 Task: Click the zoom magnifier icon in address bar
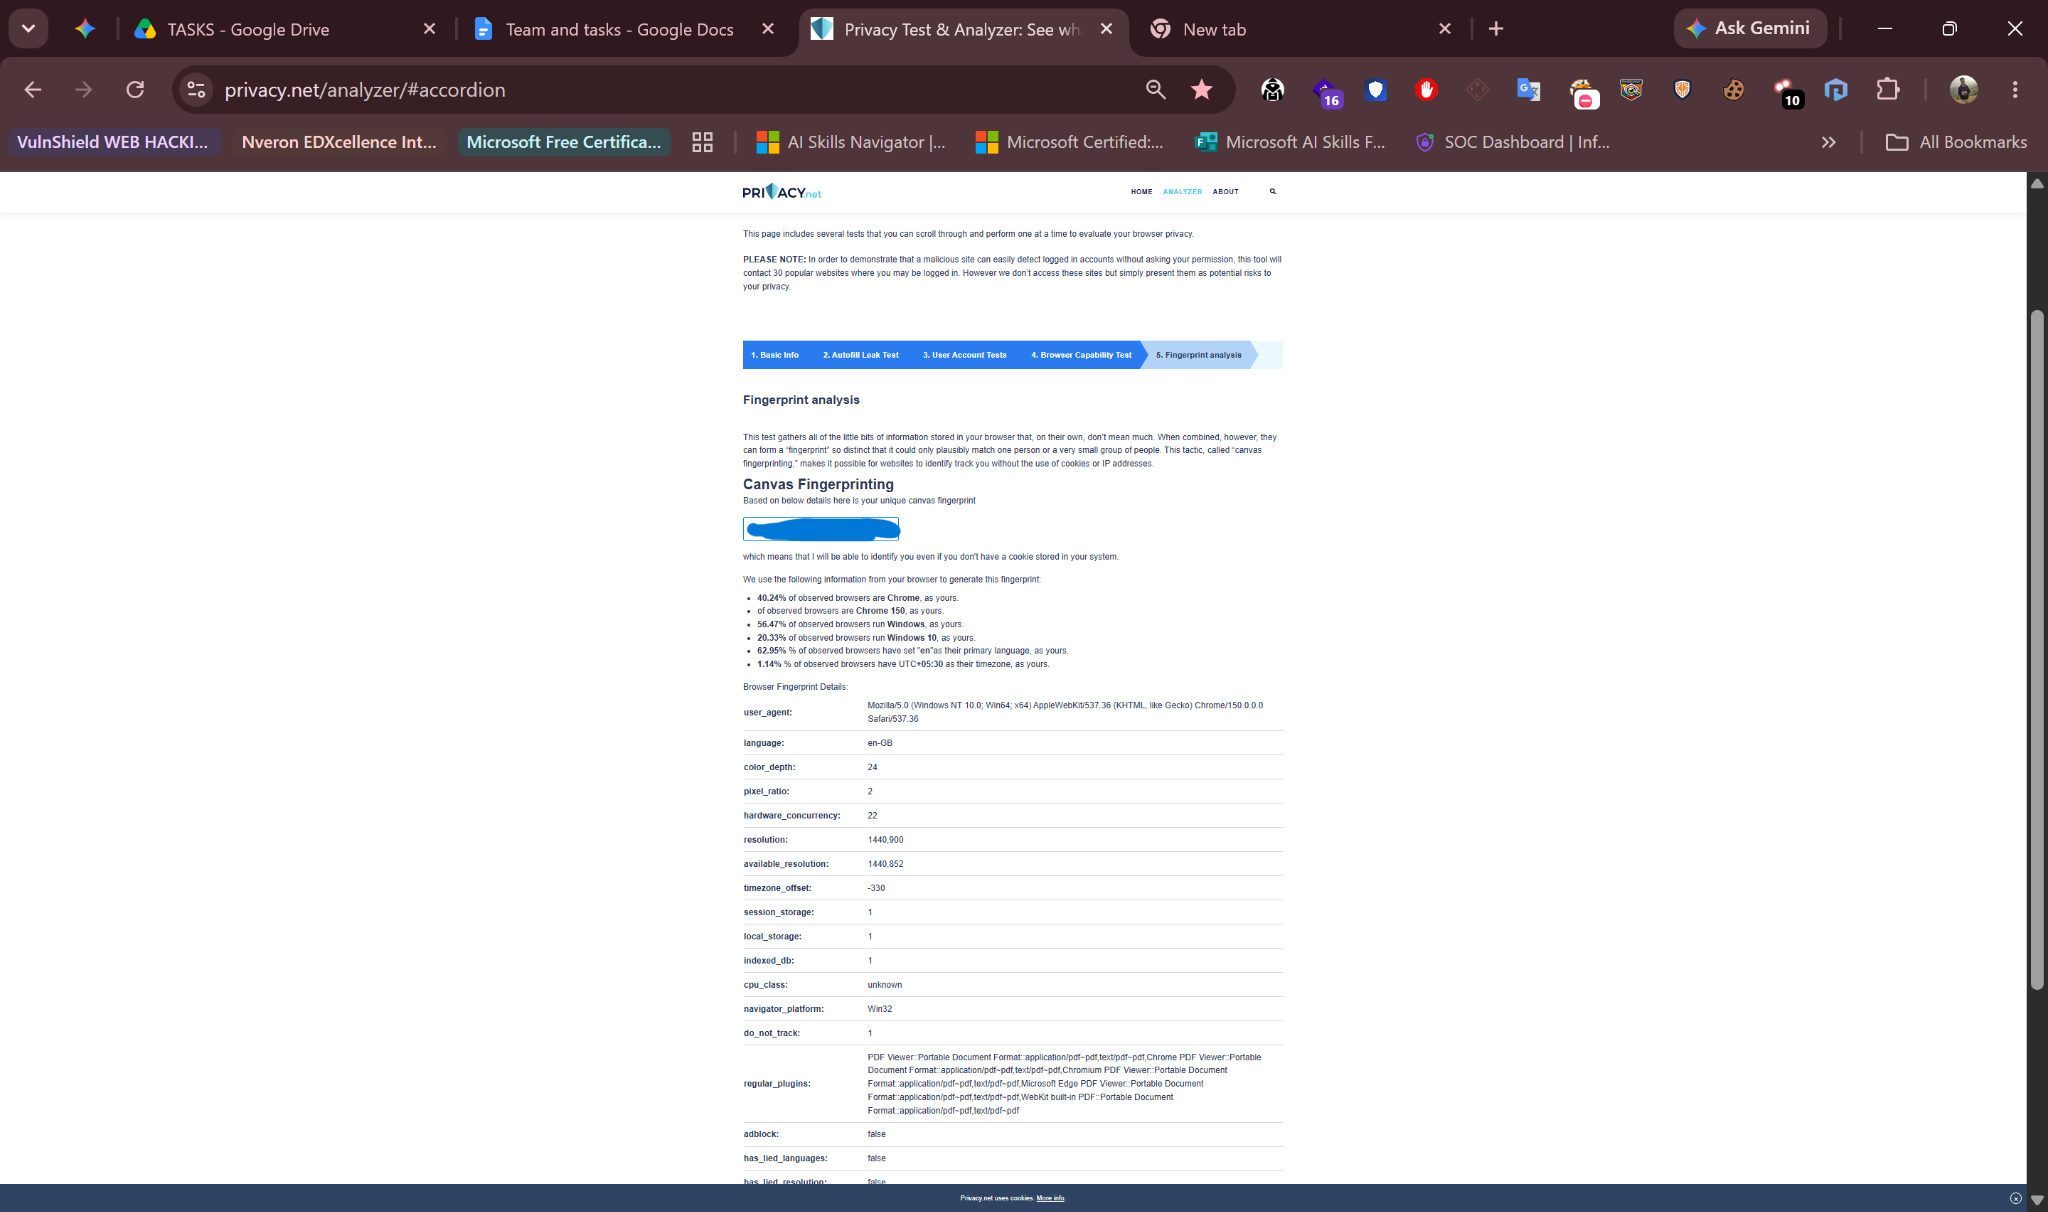[1156, 90]
